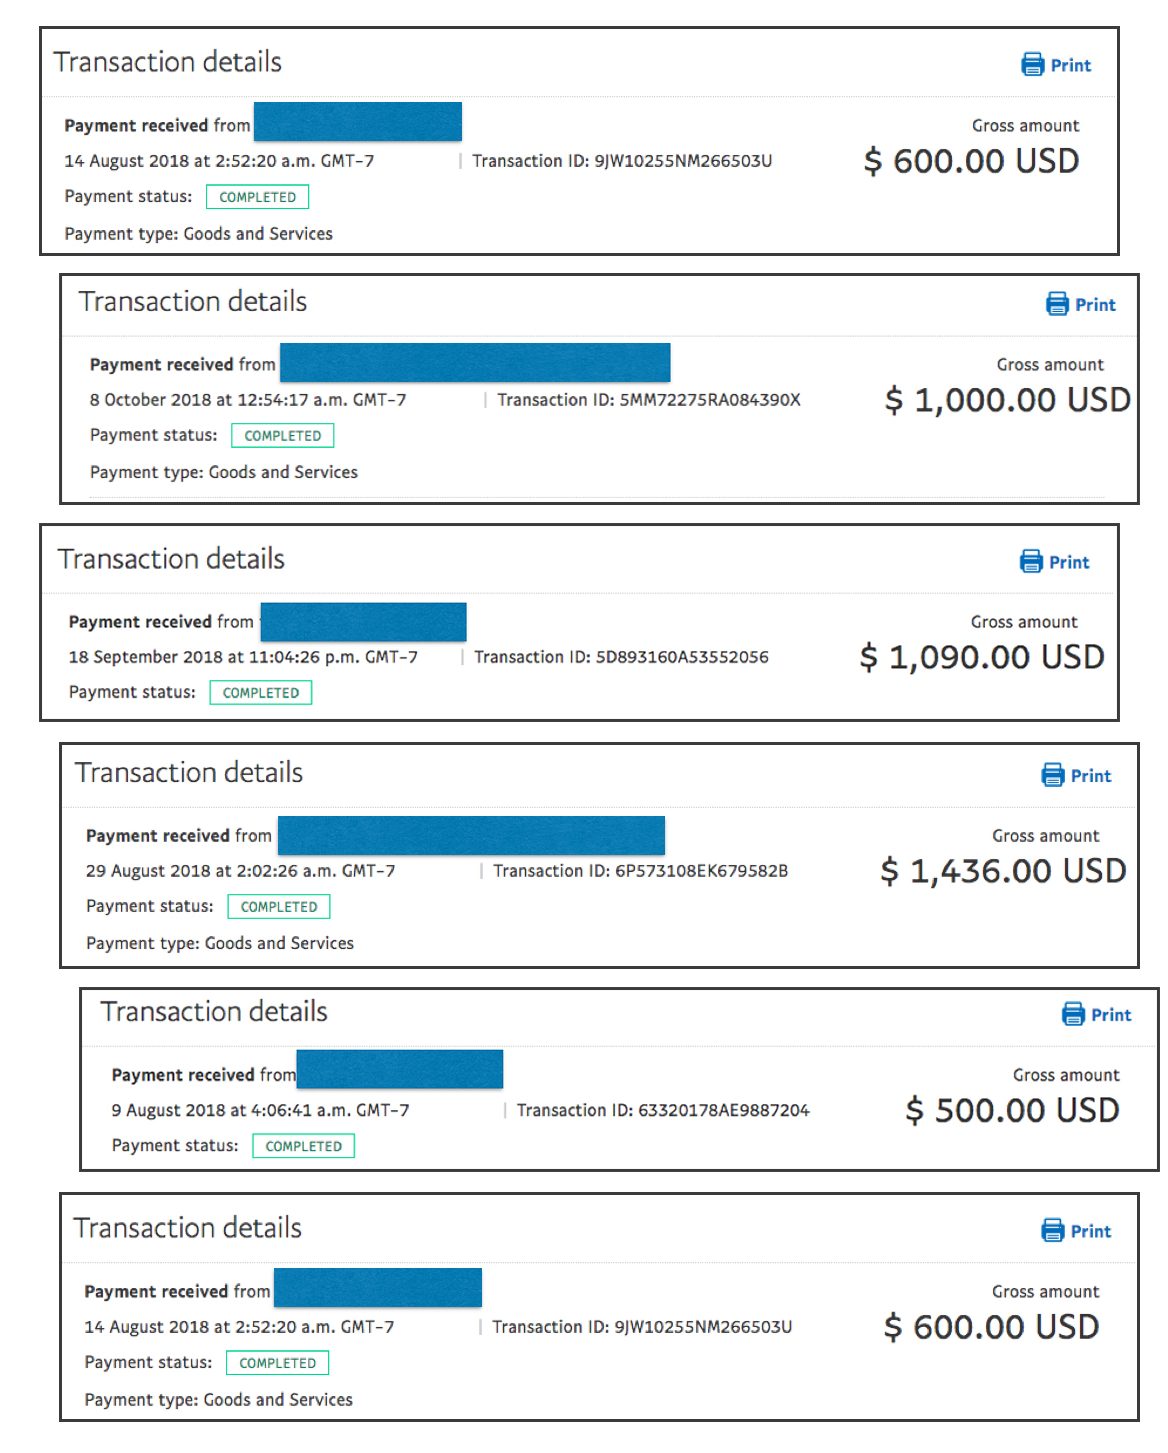Click the Print icon for the $1,436.00 transaction
Screen dimensions: 1168x1453
coord(1053,775)
